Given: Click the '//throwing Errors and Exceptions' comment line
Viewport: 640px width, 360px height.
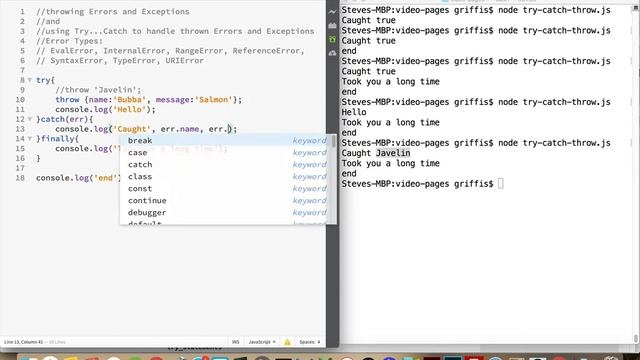Looking at the screenshot, I should [x=113, y=11].
